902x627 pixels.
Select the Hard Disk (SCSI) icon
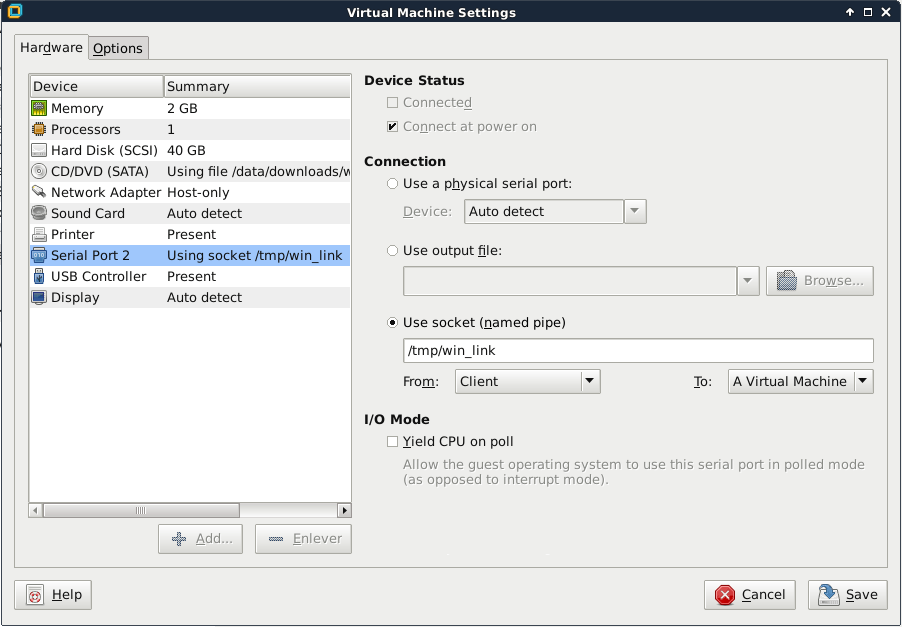[x=39, y=150]
